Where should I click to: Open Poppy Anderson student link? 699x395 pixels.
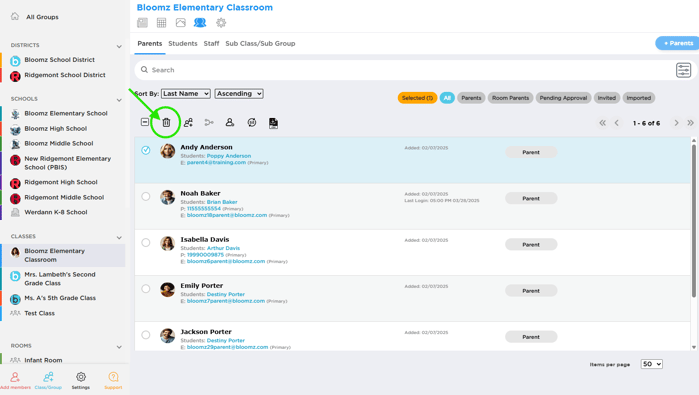click(229, 156)
